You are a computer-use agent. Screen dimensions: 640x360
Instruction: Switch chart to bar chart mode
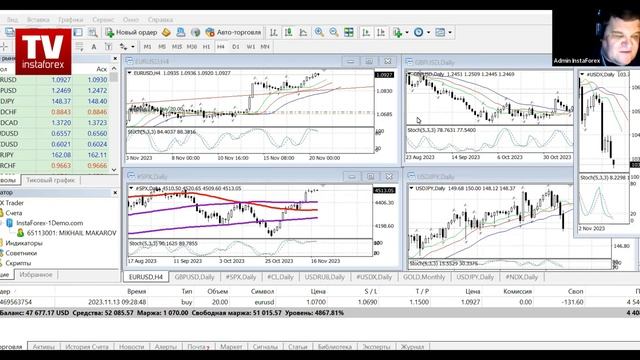coord(274,32)
